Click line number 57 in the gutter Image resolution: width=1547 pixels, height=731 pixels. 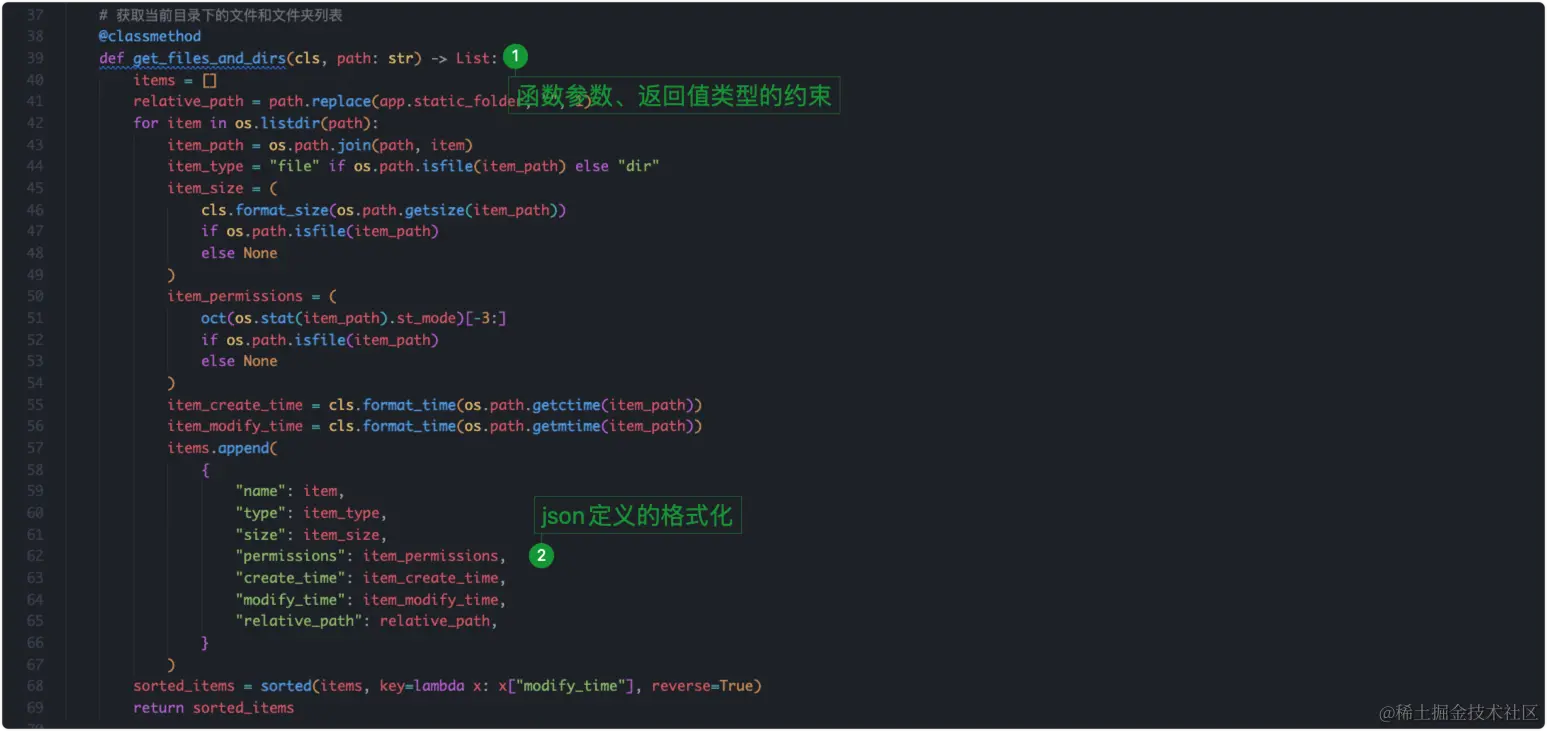click(x=35, y=448)
